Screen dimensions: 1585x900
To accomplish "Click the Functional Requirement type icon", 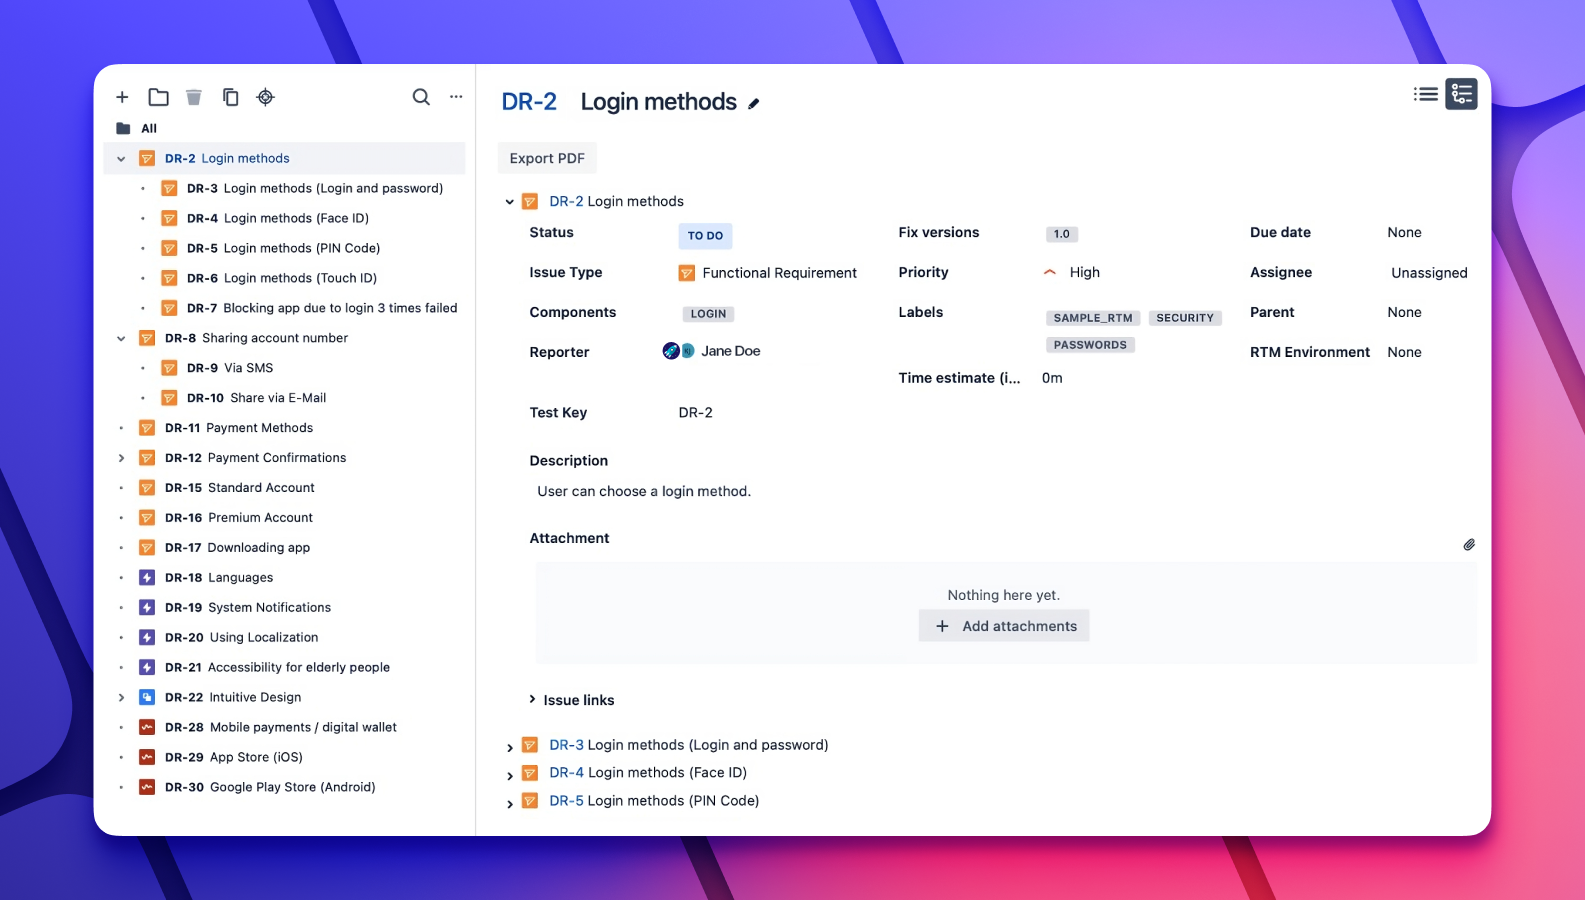I will [x=687, y=273].
